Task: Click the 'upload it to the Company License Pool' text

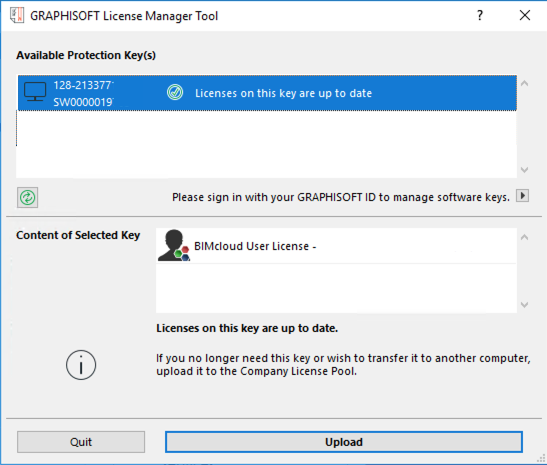Action: click(x=256, y=371)
